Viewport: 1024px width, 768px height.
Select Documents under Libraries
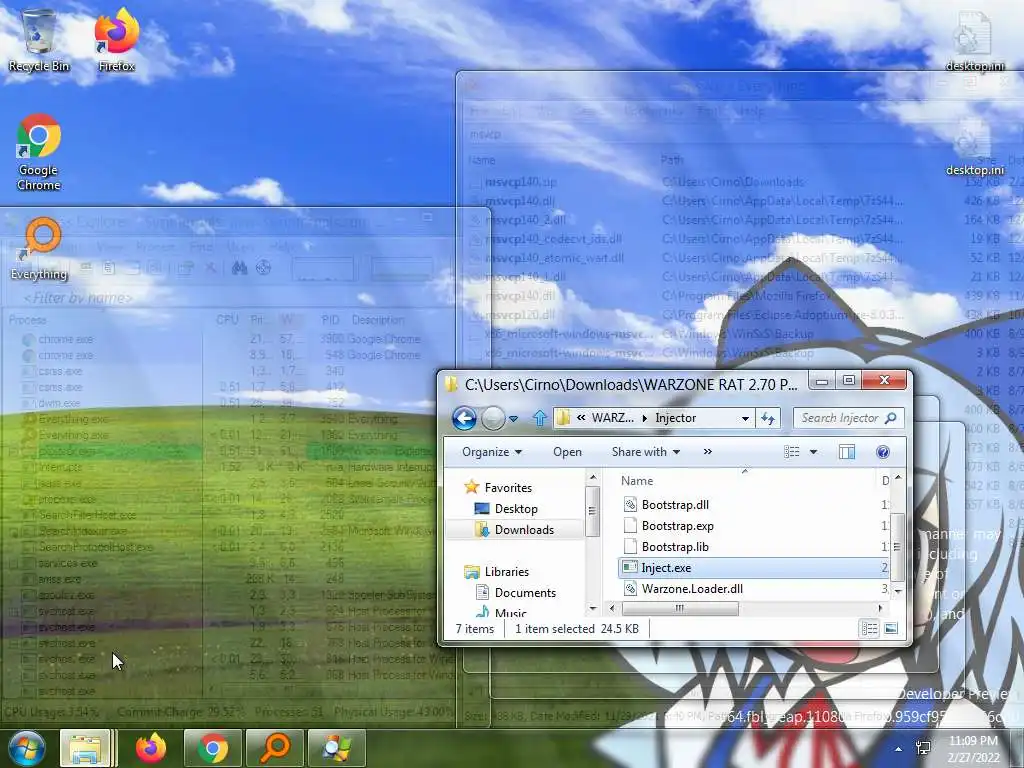[524, 592]
